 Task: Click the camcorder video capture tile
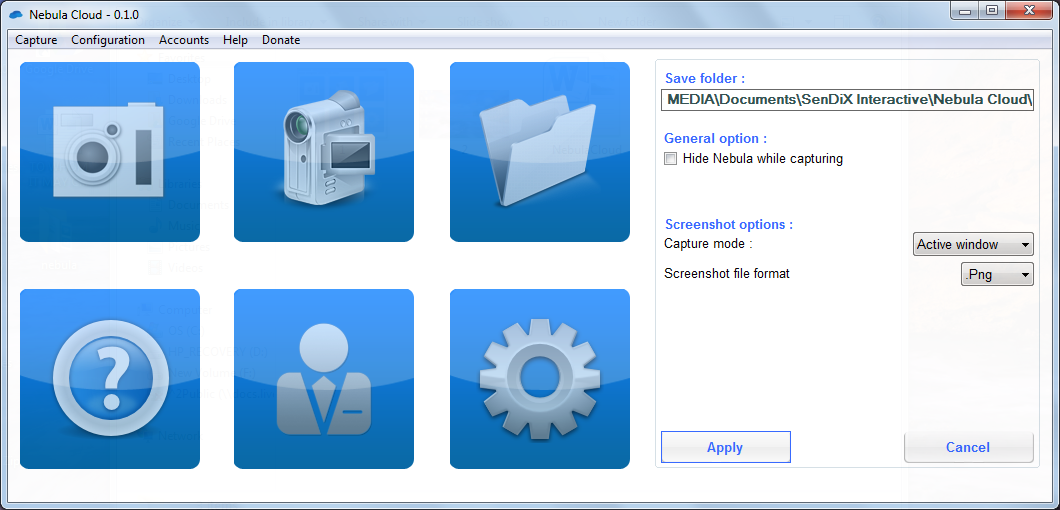pos(324,152)
